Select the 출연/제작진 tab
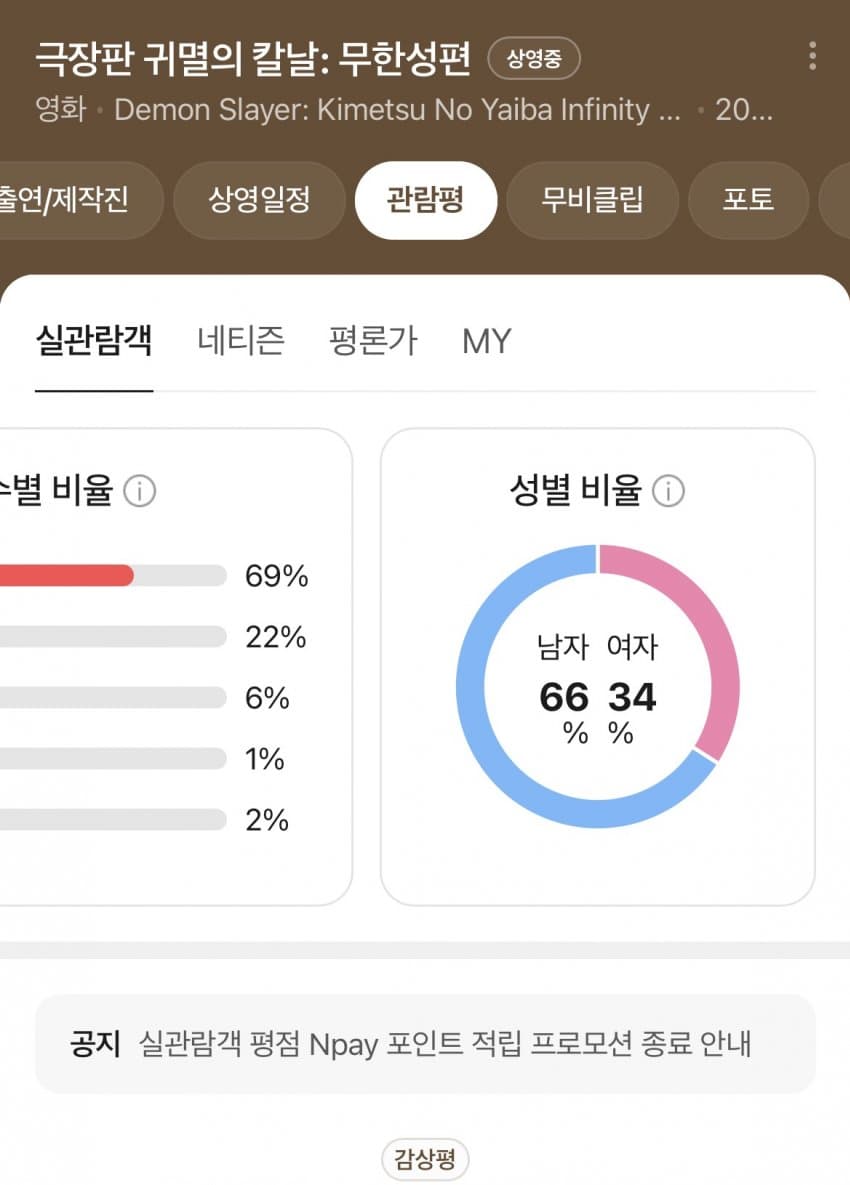This screenshot has width=850, height=1185. coord(80,200)
